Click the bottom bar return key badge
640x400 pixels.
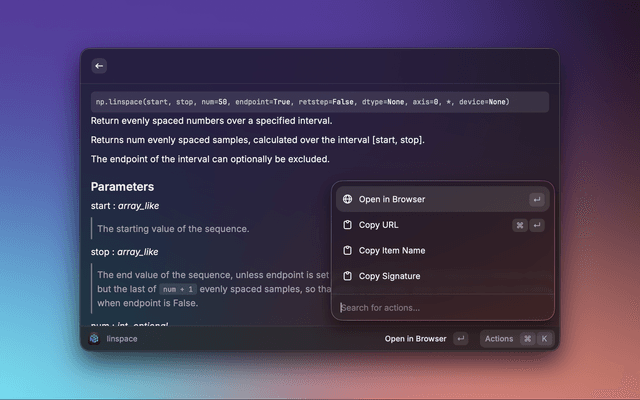(460, 339)
